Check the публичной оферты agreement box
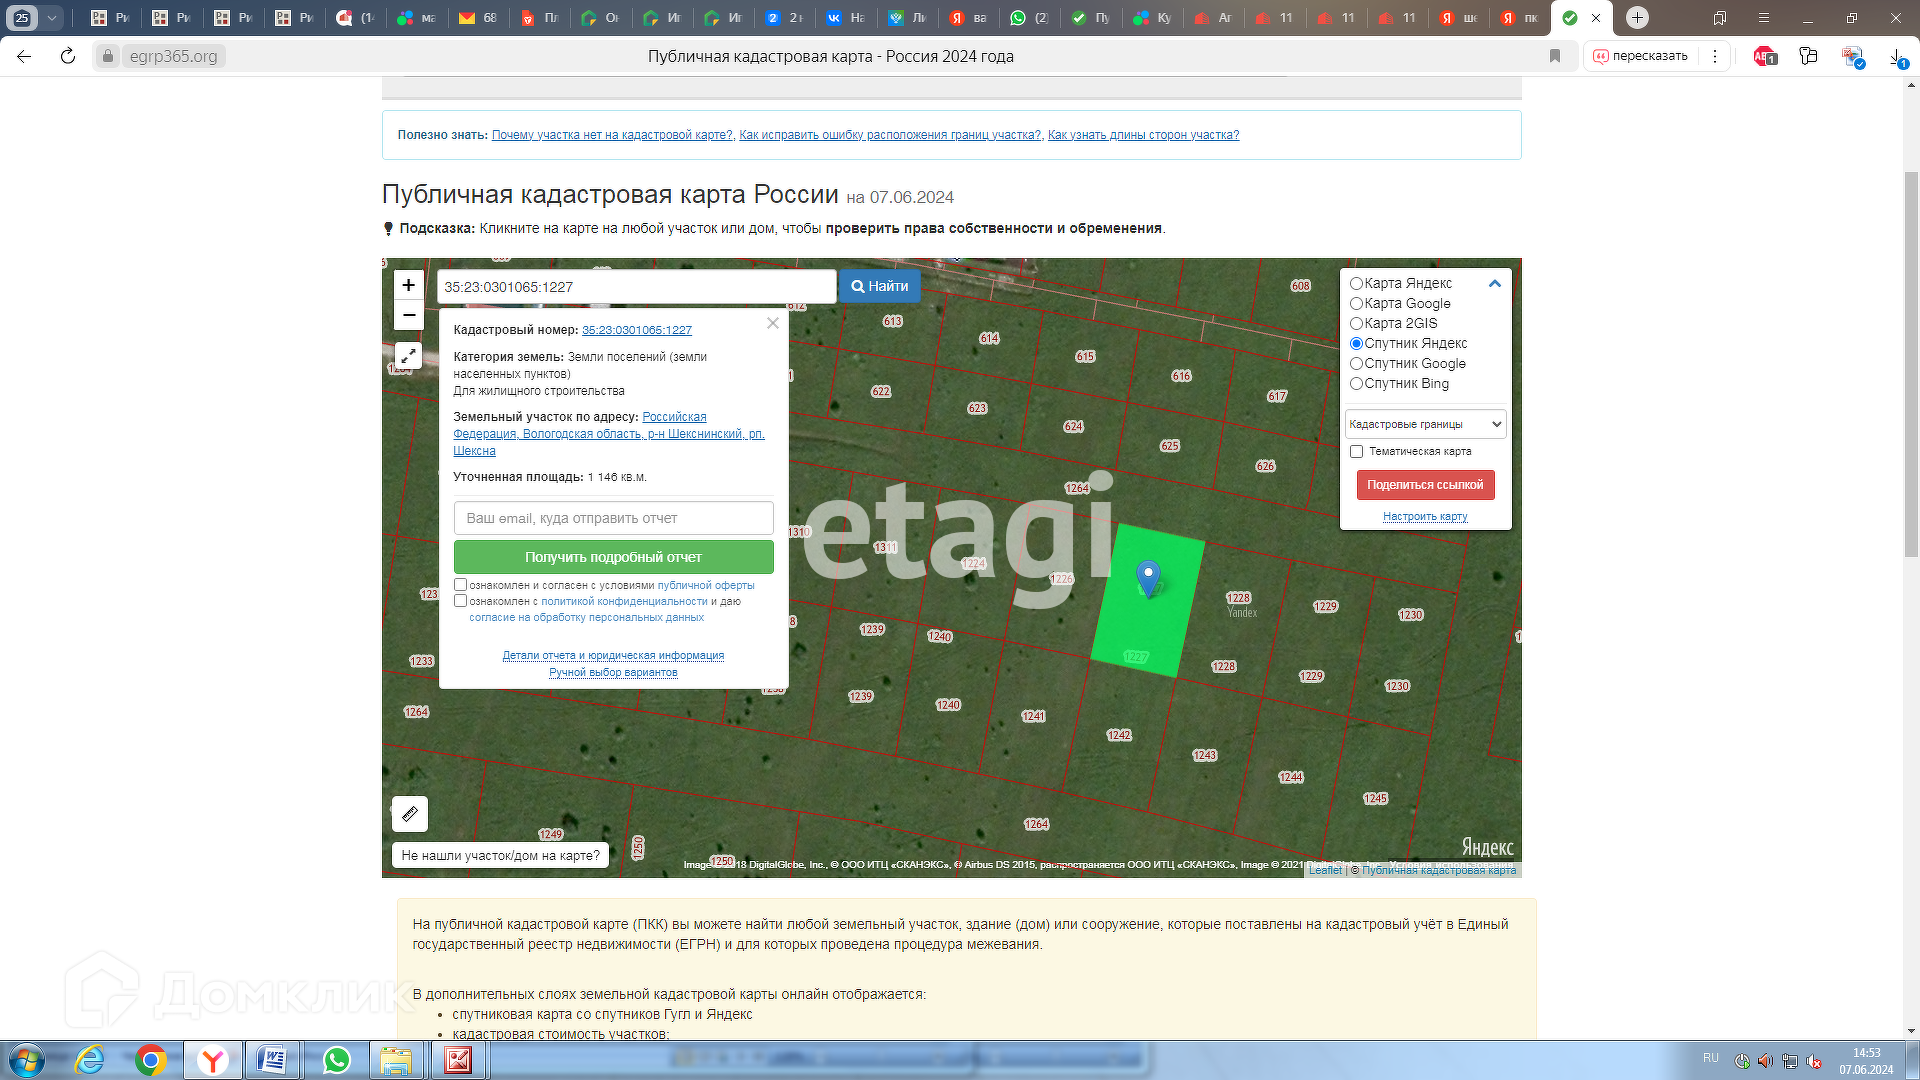 (x=461, y=585)
